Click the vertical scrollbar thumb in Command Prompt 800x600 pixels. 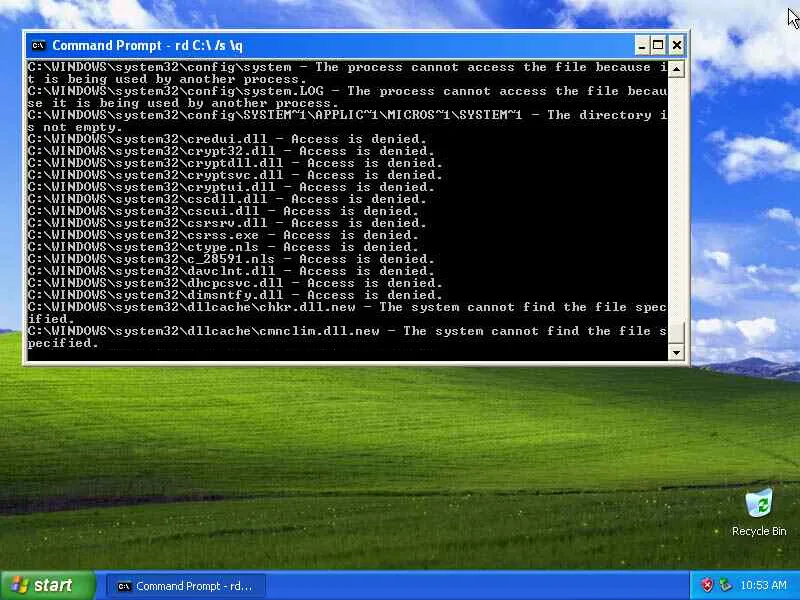point(676,333)
